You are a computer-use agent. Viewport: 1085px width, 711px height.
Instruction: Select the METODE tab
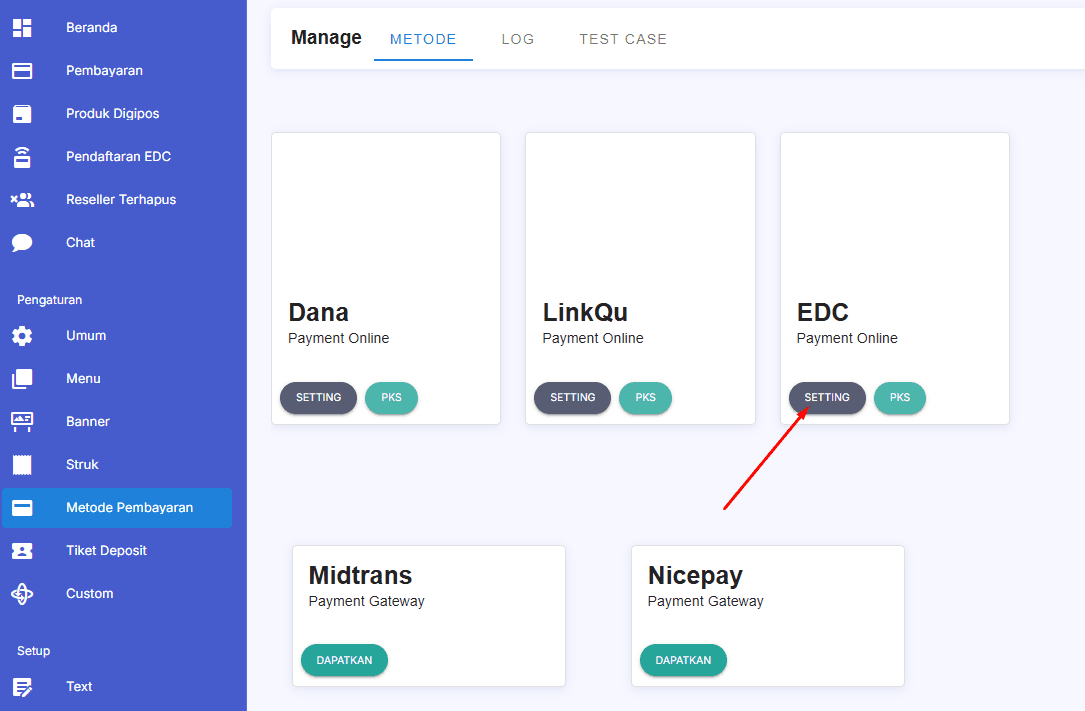[423, 39]
